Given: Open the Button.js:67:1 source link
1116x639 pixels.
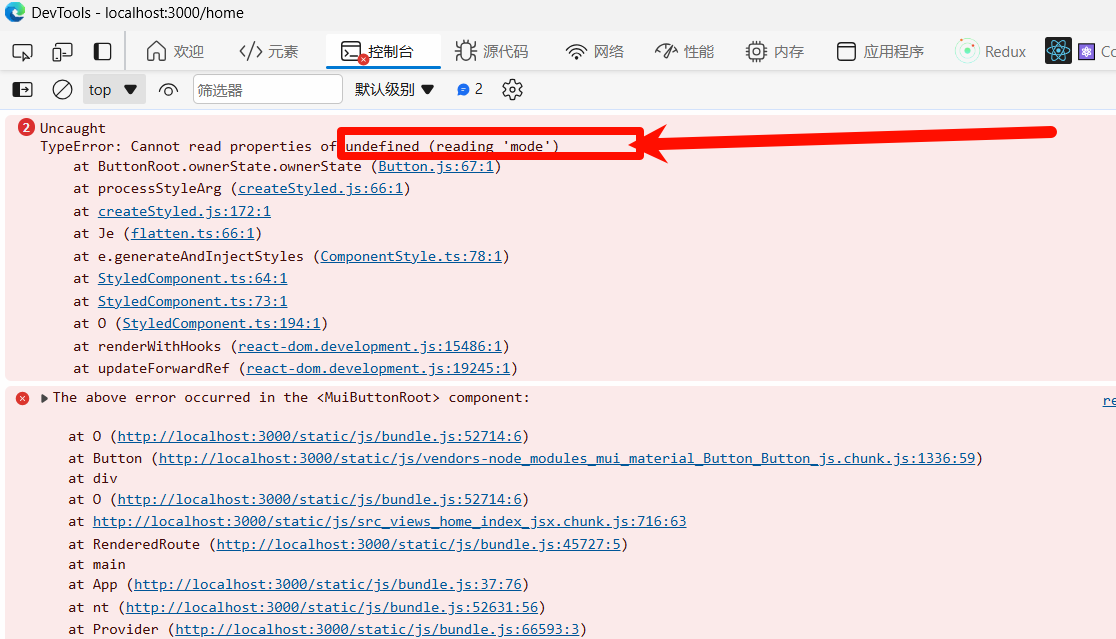Looking at the screenshot, I should (x=435, y=166).
